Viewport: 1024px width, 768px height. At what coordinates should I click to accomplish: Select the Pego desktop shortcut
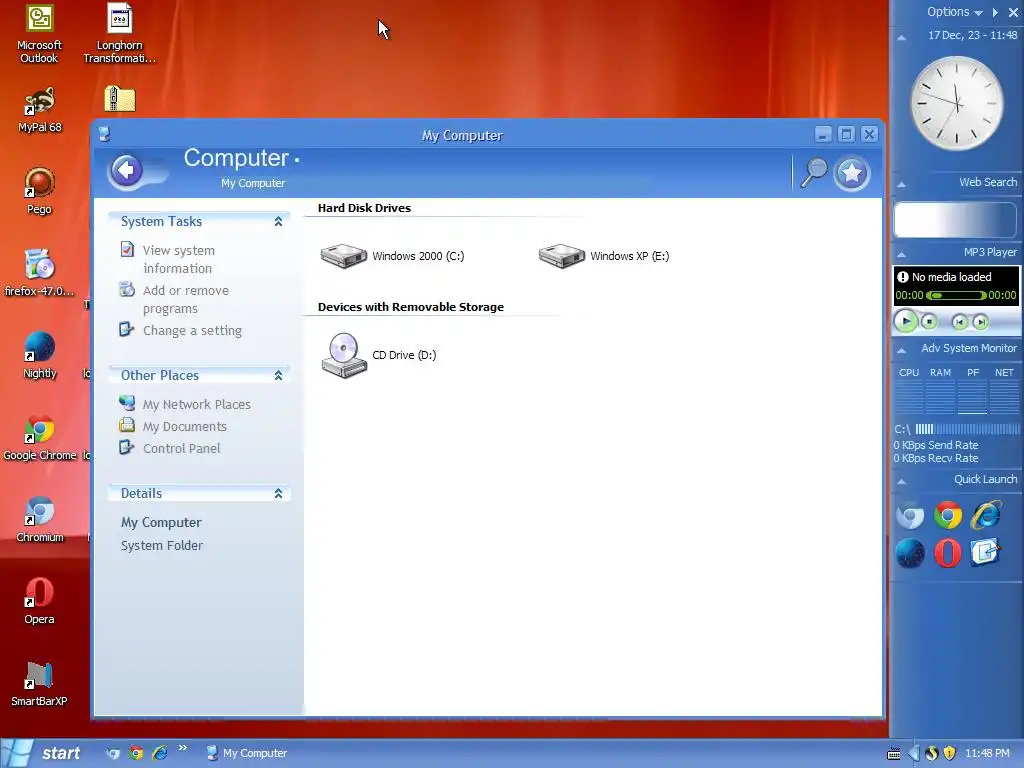pyautogui.click(x=39, y=191)
